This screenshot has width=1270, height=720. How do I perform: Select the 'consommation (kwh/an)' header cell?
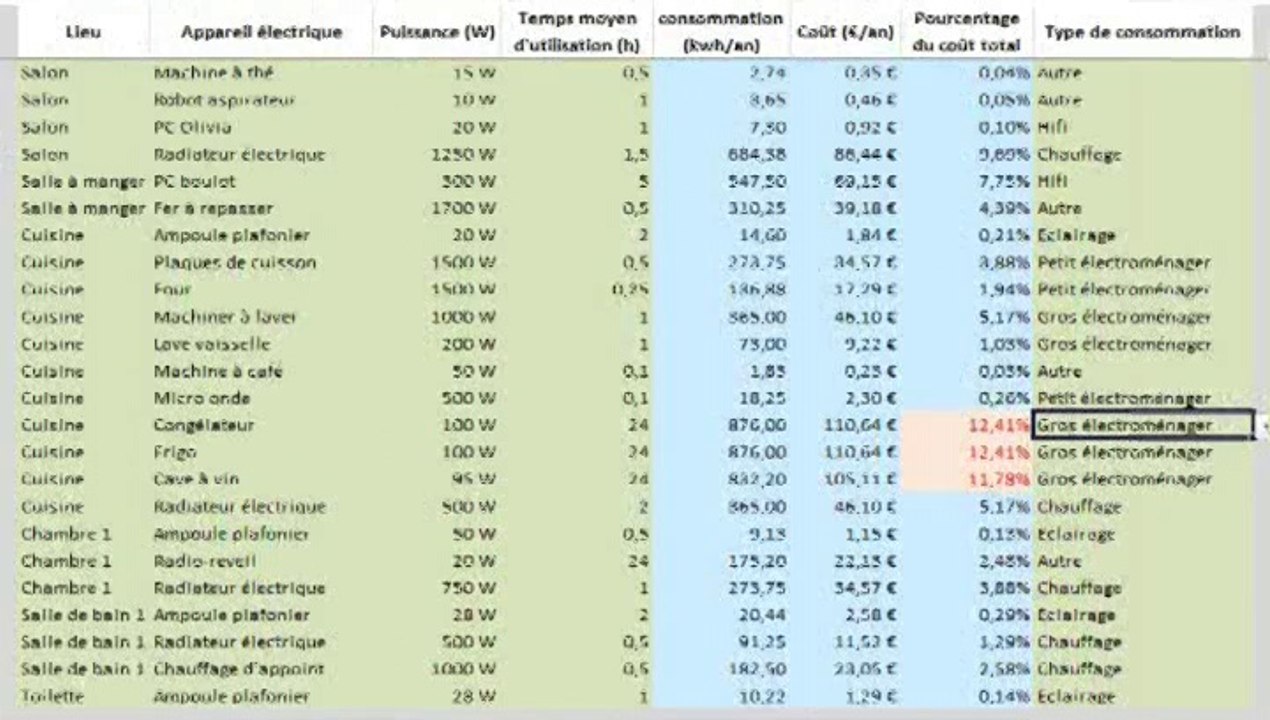click(x=720, y=32)
